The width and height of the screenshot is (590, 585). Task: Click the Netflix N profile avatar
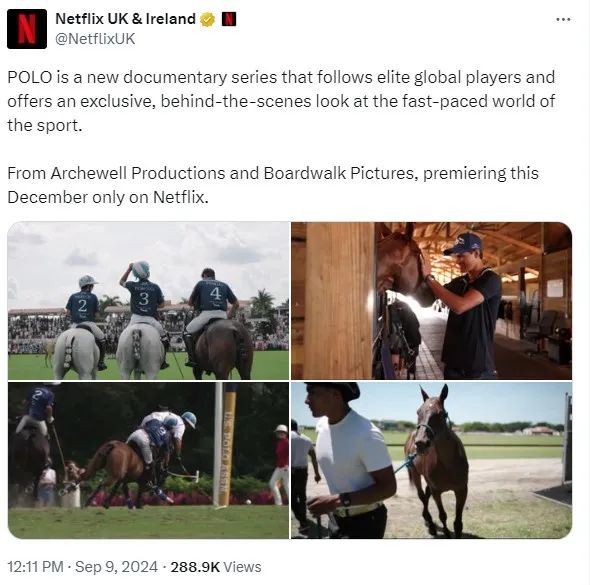tap(27, 29)
